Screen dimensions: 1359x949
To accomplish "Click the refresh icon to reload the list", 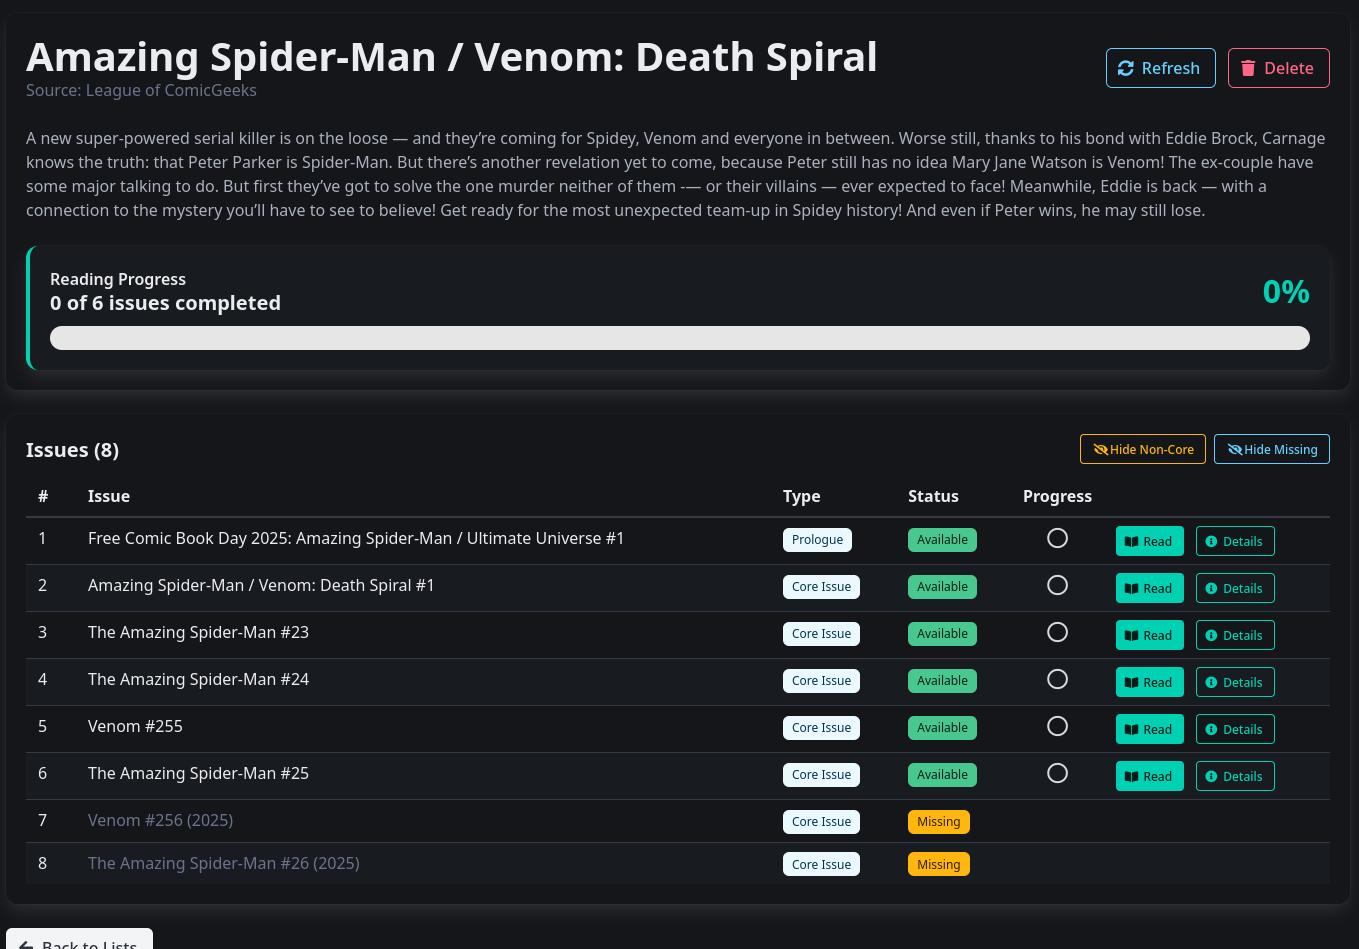I will [1128, 68].
